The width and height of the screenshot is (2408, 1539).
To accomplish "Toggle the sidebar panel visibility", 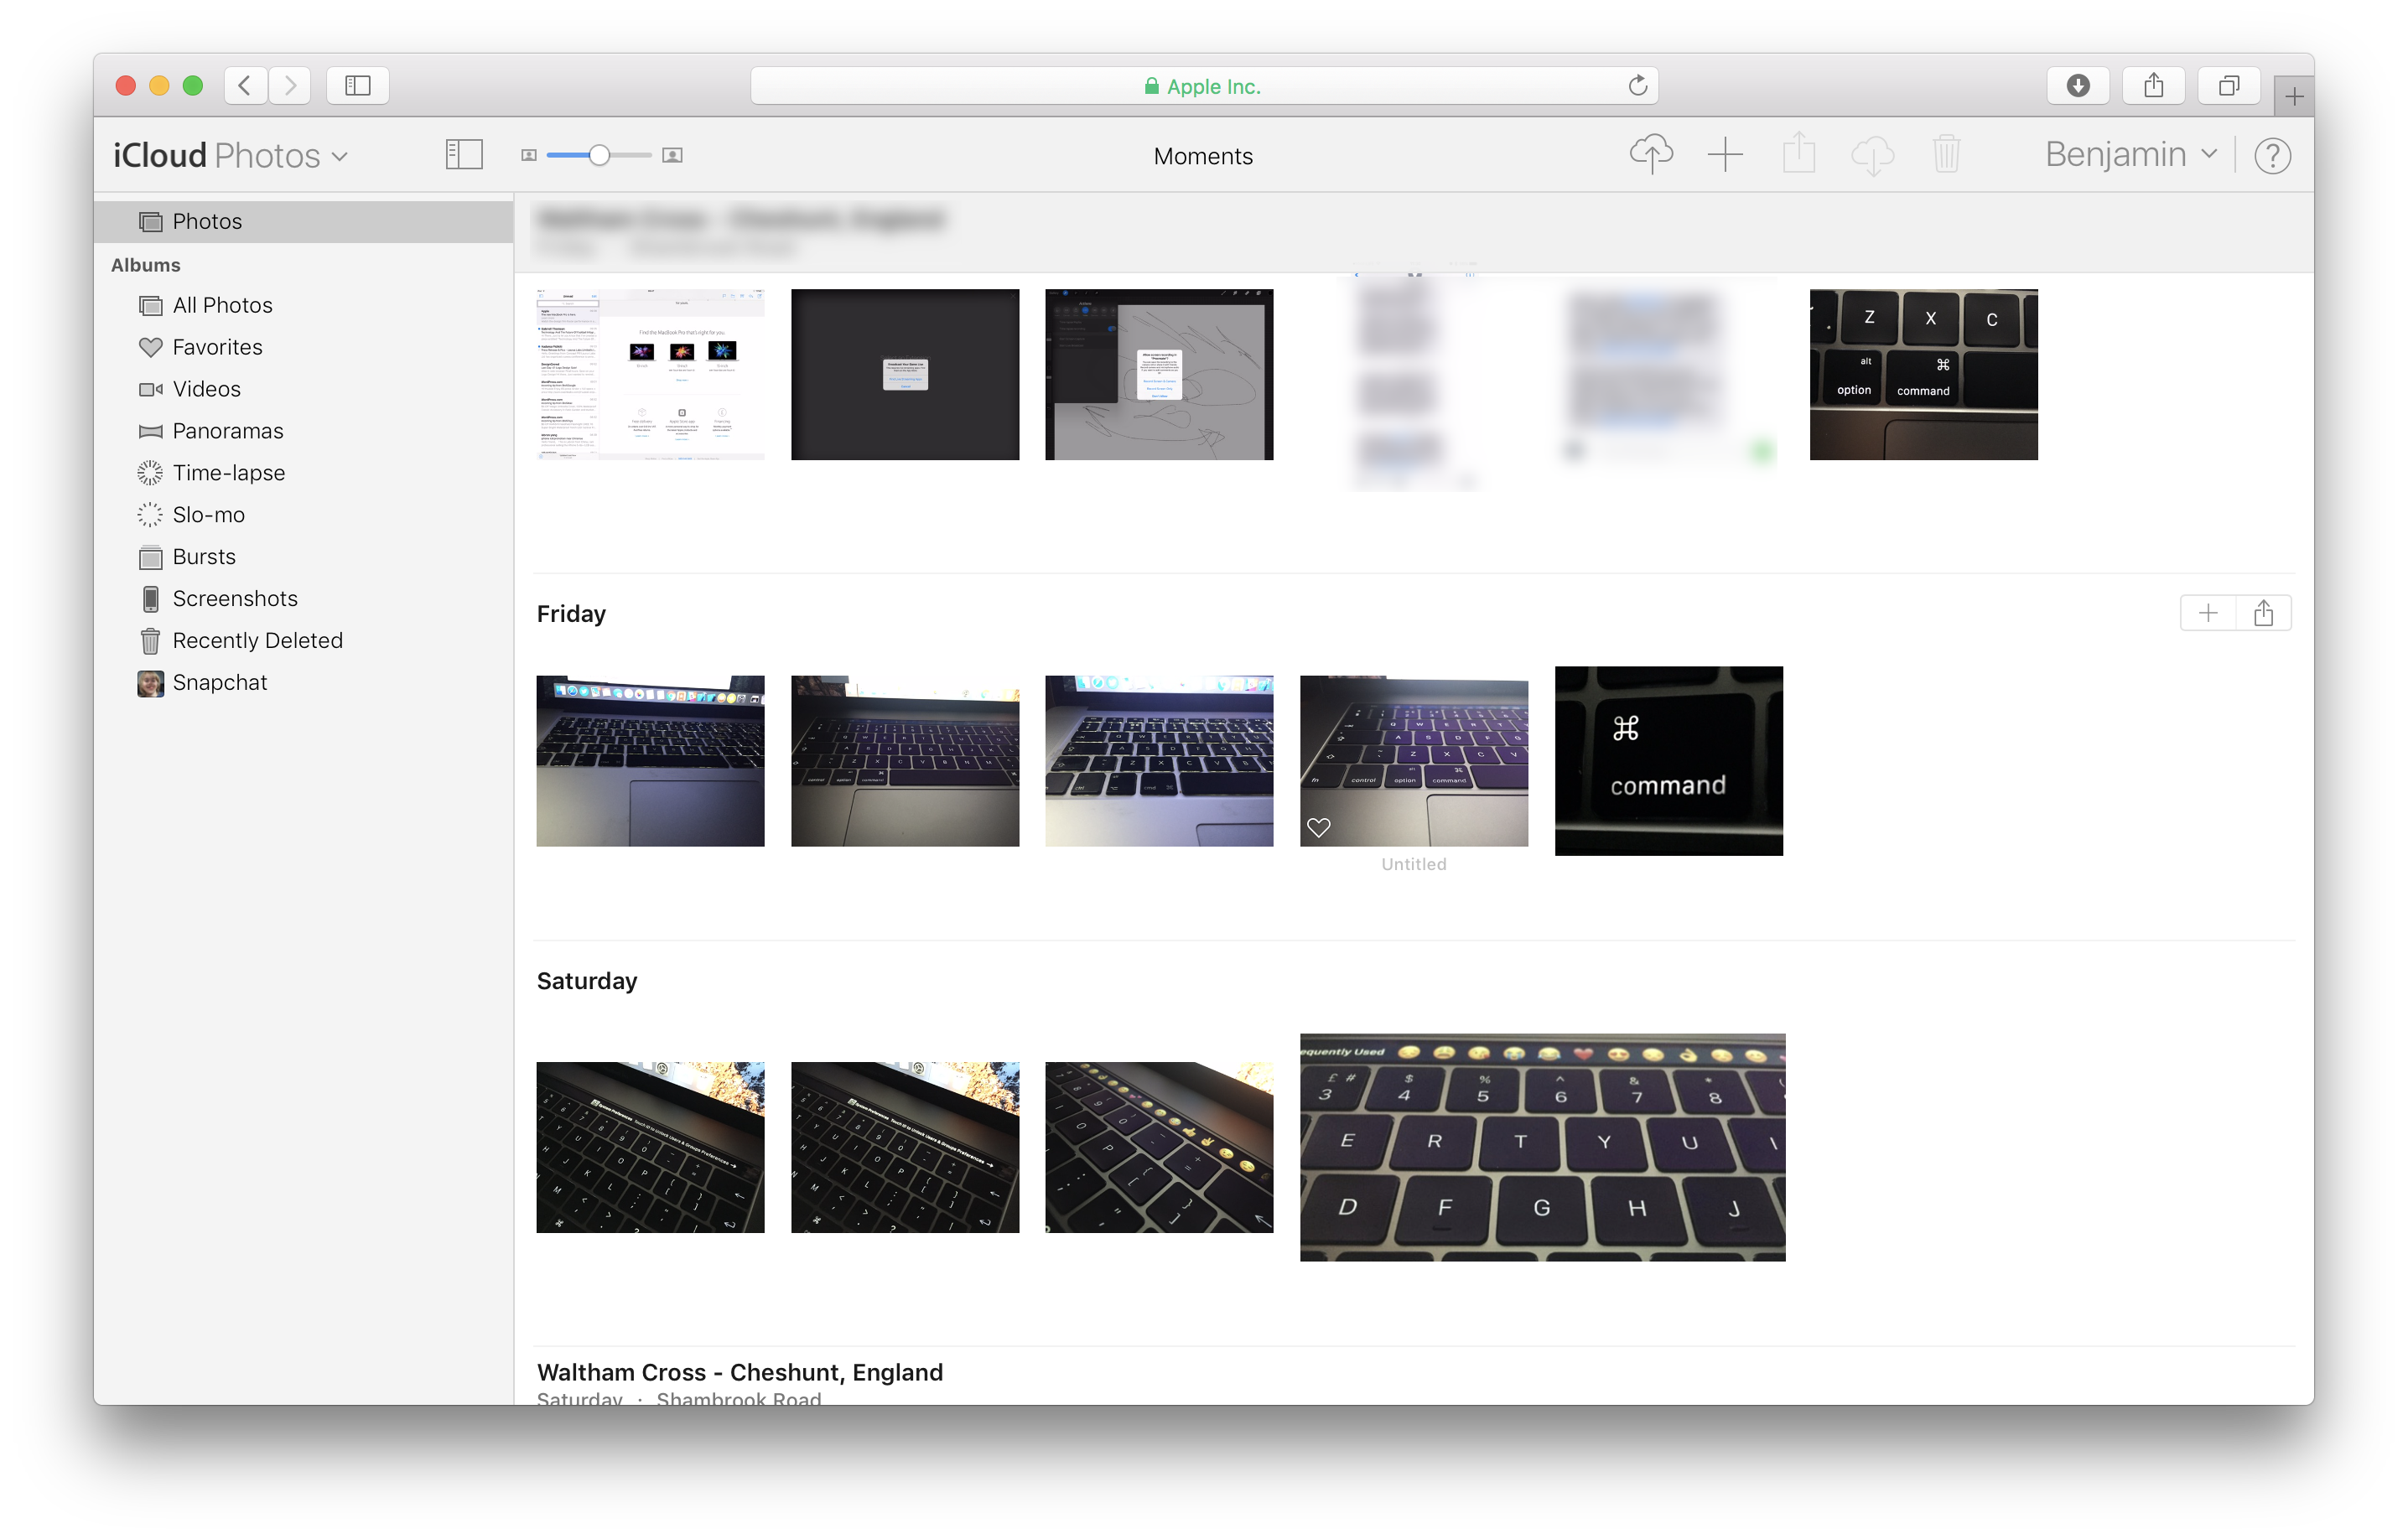I will pos(464,154).
